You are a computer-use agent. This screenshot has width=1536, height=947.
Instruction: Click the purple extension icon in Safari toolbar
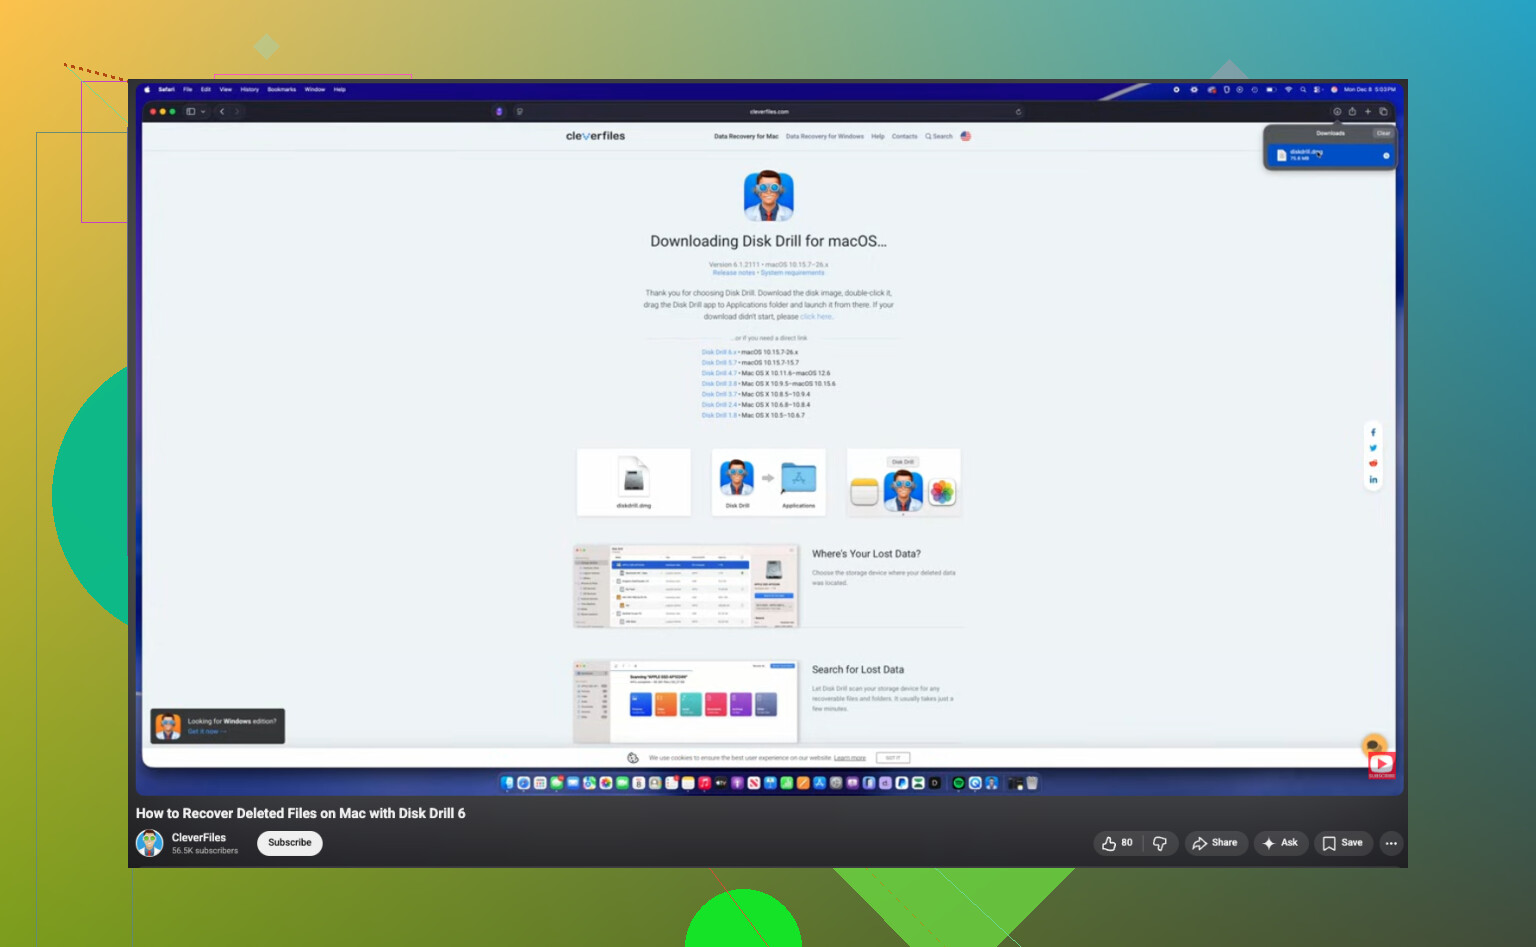point(499,111)
